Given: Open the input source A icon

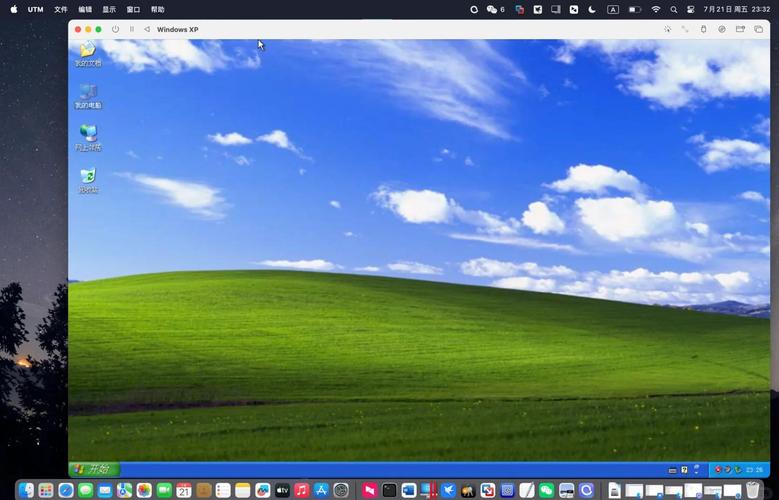Looking at the screenshot, I should coord(613,9).
